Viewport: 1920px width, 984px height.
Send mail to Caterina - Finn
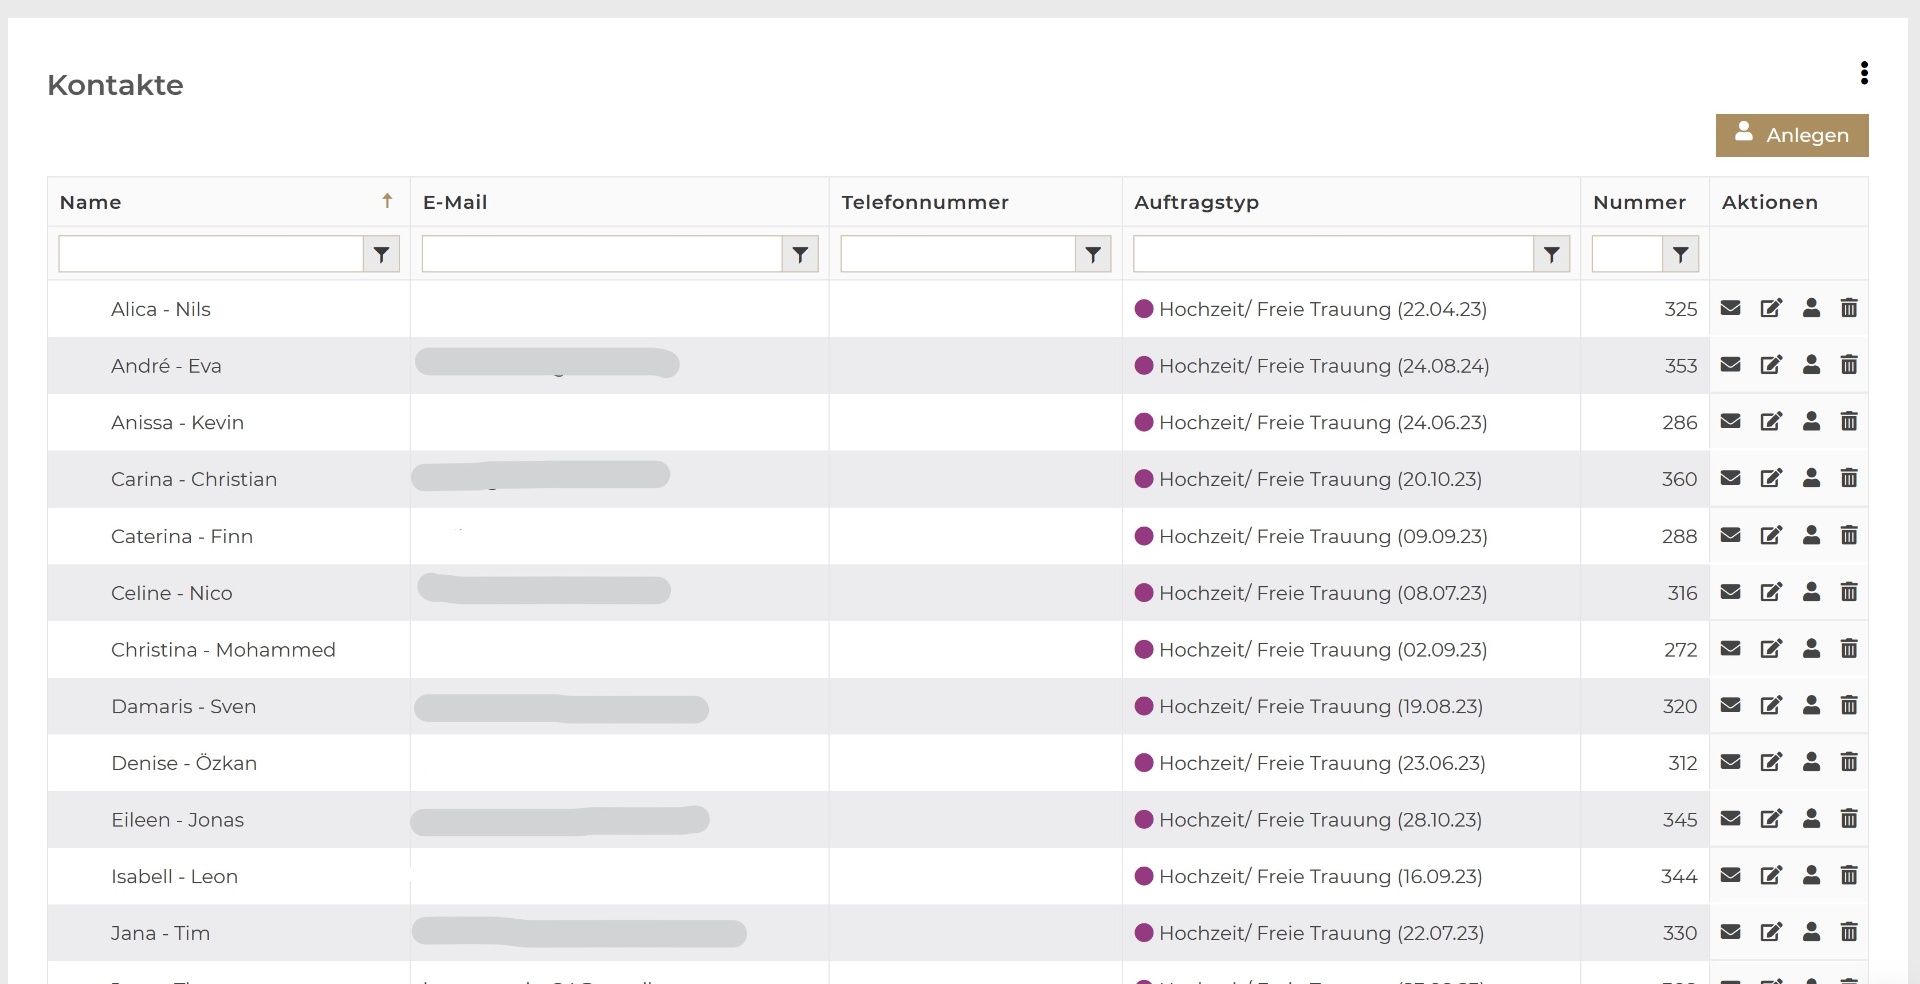(x=1730, y=535)
